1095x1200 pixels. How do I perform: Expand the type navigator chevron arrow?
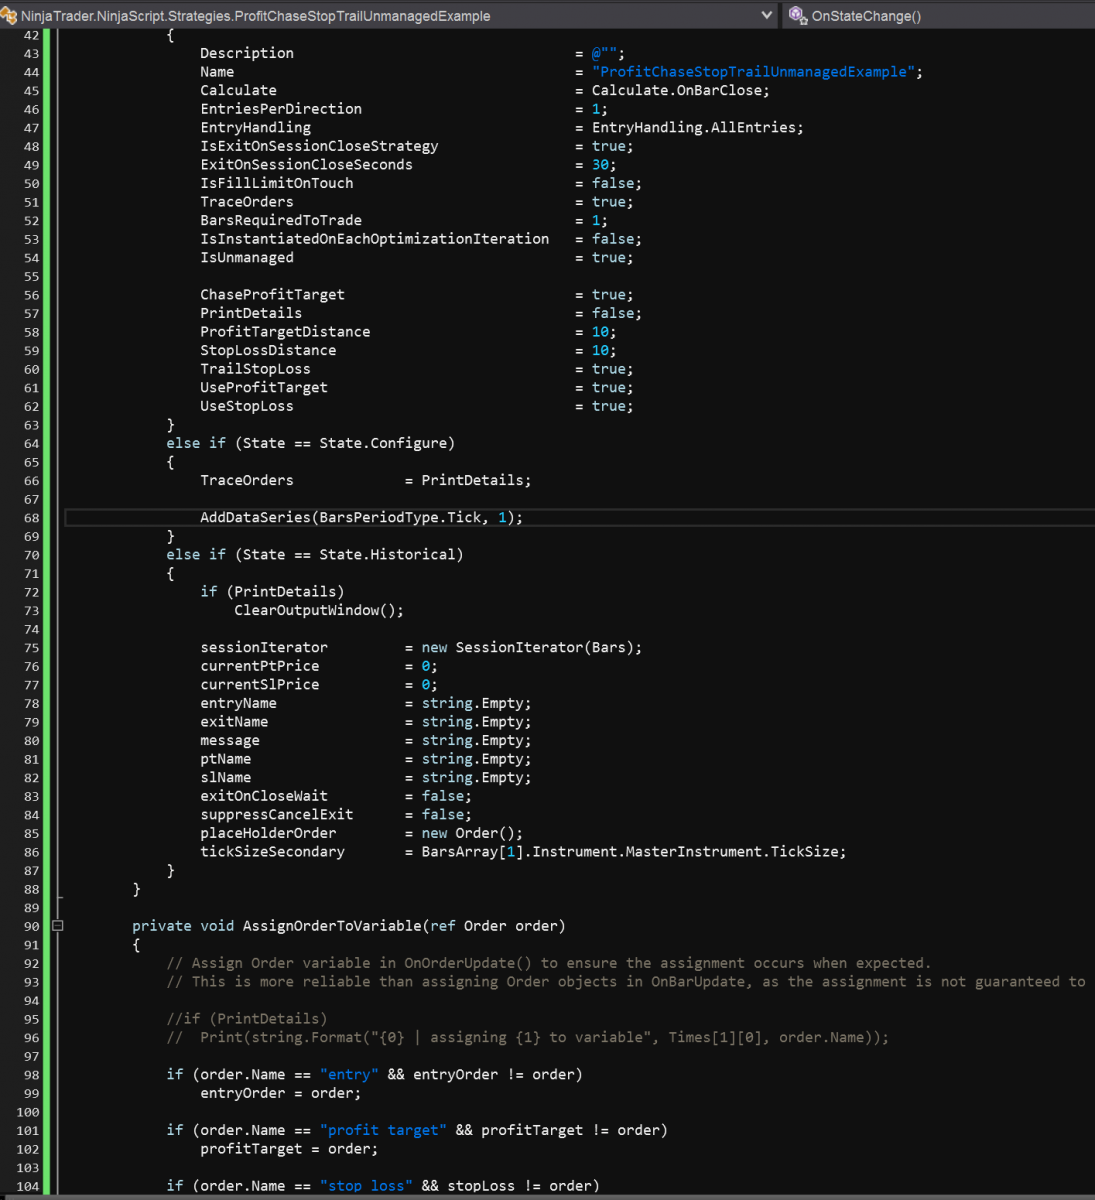[768, 15]
